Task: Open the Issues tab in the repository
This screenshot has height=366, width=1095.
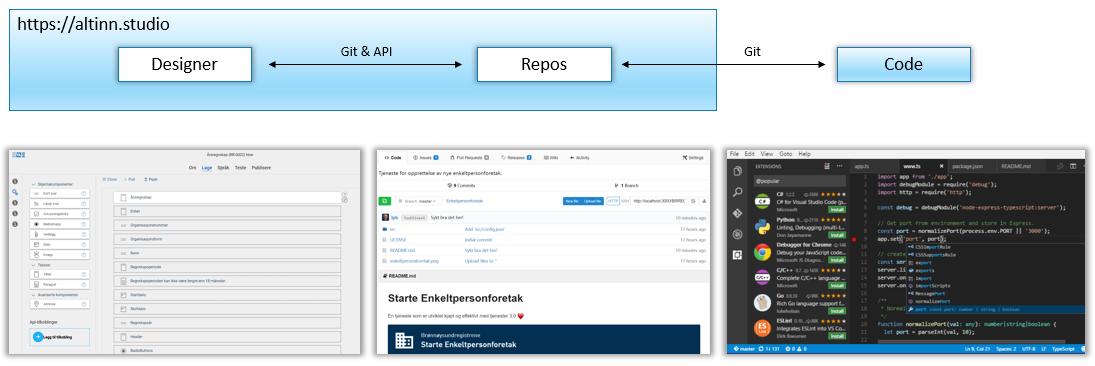Action: [x=425, y=158]
